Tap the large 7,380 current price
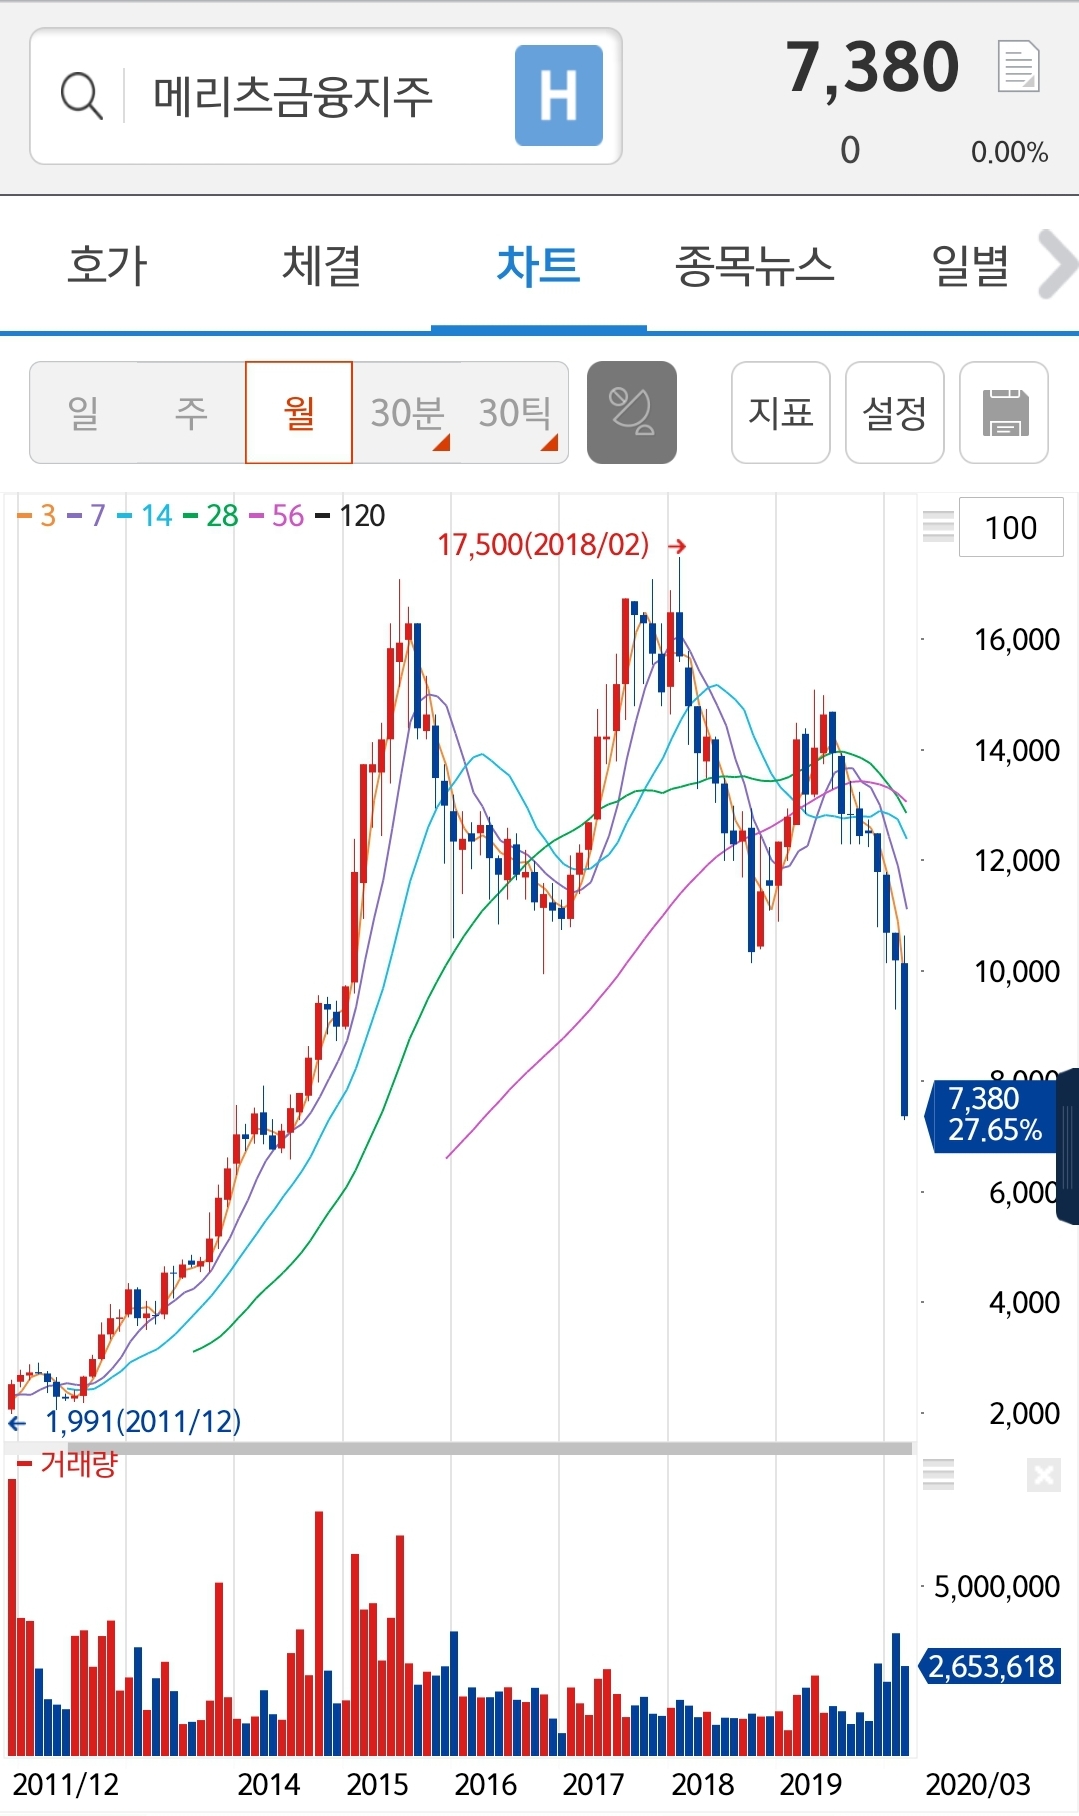Image resolution: width=1079 pixels, height=1816 pixels. point(873,67)
